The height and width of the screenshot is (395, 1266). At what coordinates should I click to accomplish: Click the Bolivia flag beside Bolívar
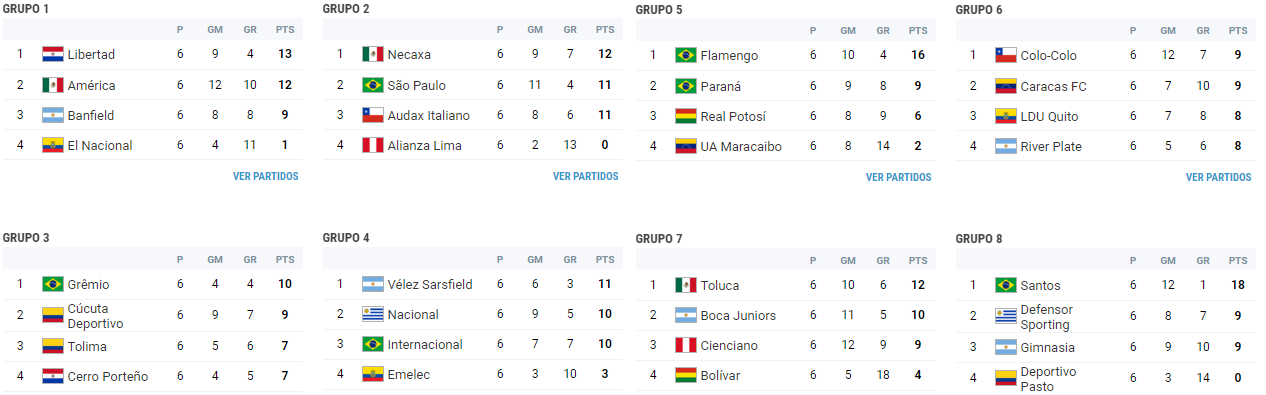(686, 375)
